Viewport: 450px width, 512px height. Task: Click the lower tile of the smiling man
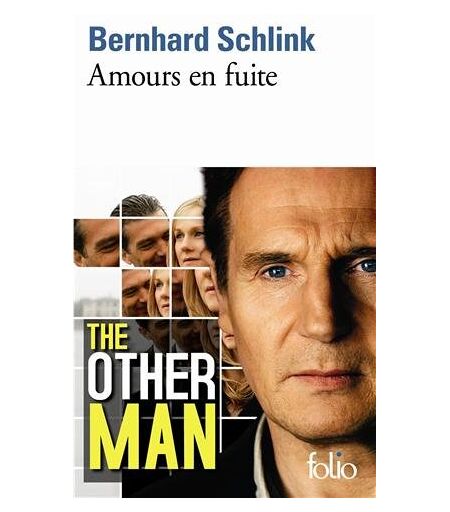coord(135,293)
